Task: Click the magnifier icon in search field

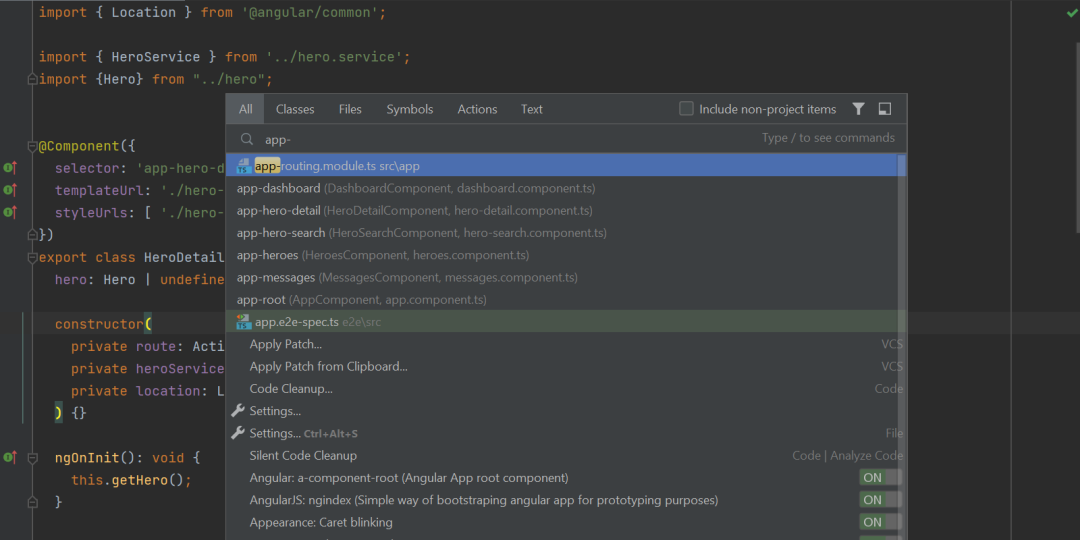Action: coord(247,139)
